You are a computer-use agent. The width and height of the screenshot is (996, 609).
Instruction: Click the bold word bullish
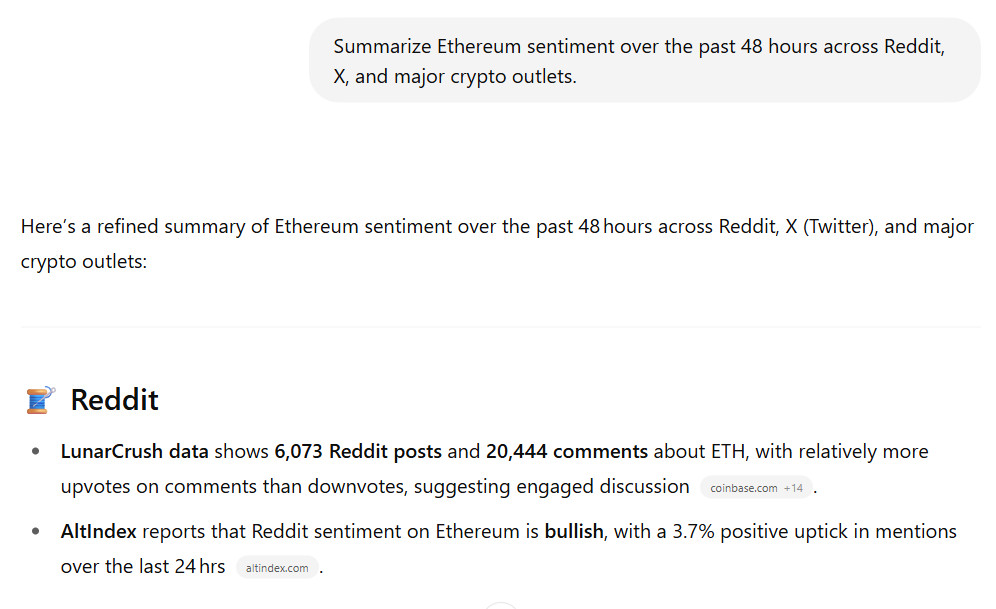574,532
